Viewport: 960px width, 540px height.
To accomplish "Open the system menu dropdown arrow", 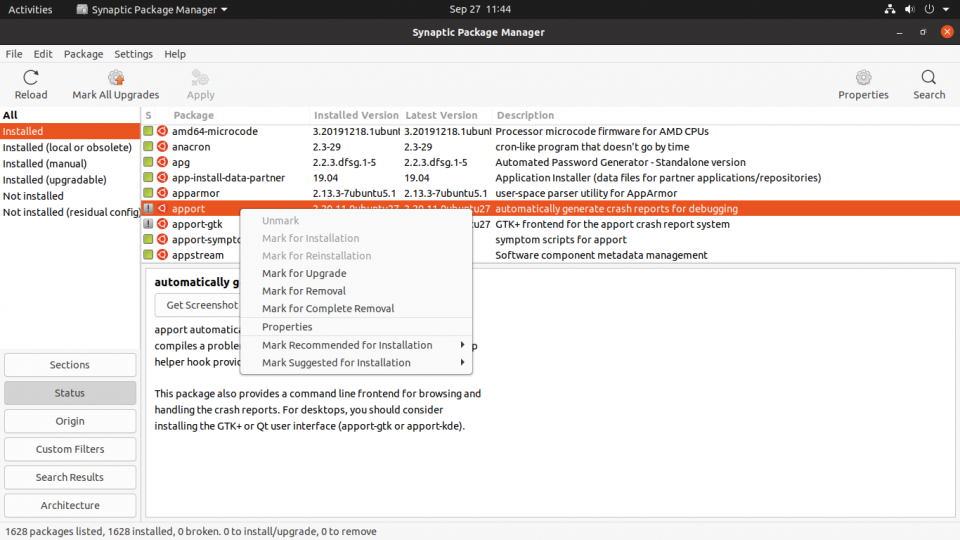I will point(946,9).
